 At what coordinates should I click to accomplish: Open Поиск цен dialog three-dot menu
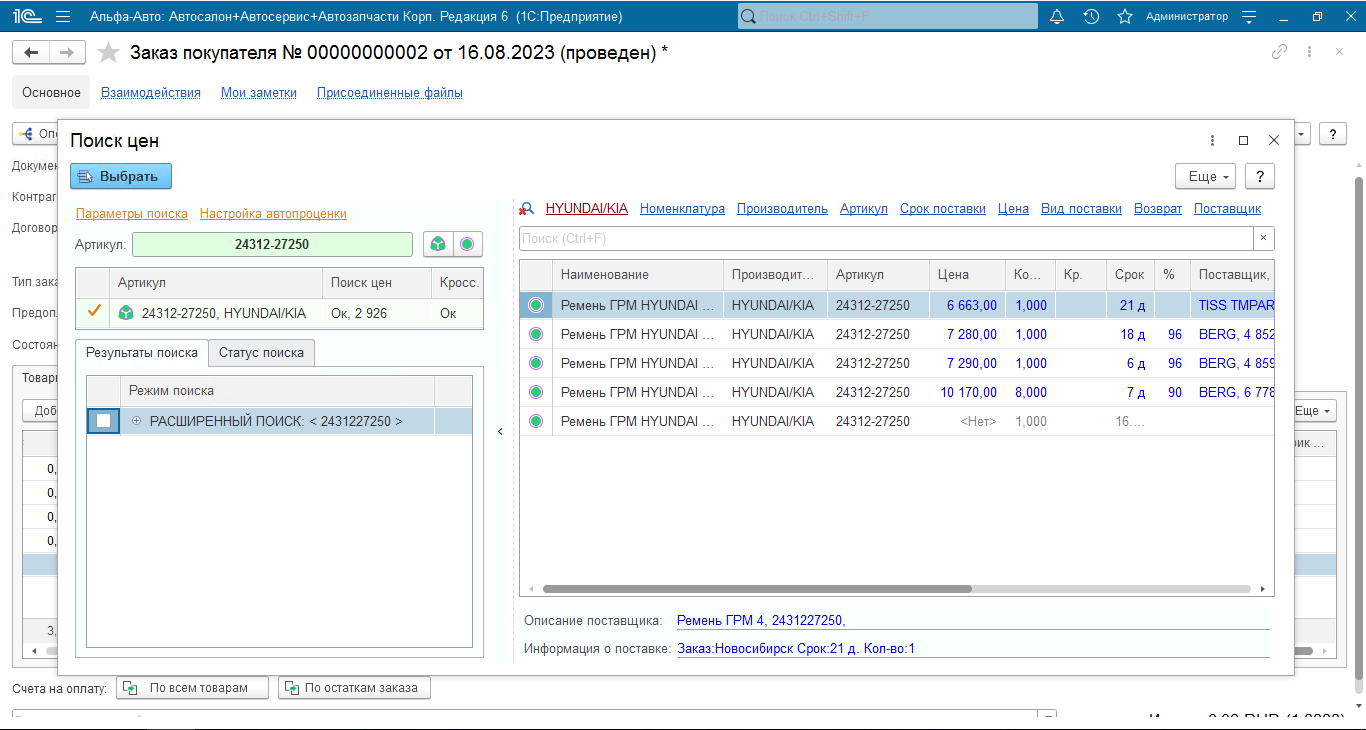[1213, 141]
